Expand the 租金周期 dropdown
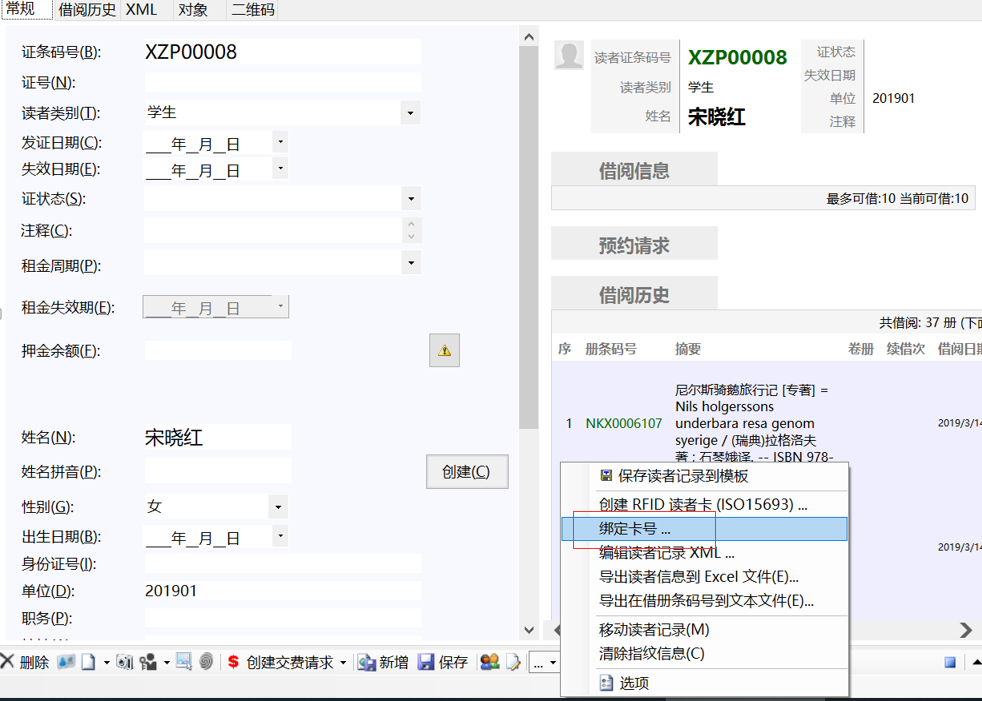This screenshot has height=701, width=982. point(410,262)
